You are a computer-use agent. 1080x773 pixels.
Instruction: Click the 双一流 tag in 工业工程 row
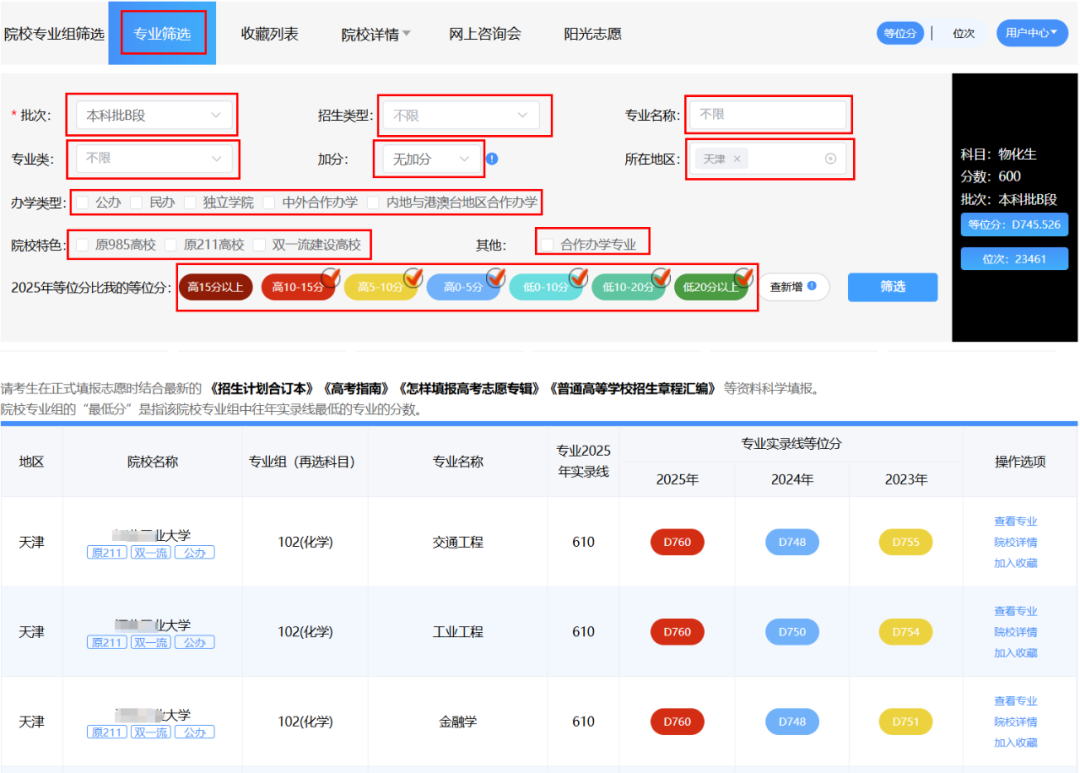click(151, 642)
